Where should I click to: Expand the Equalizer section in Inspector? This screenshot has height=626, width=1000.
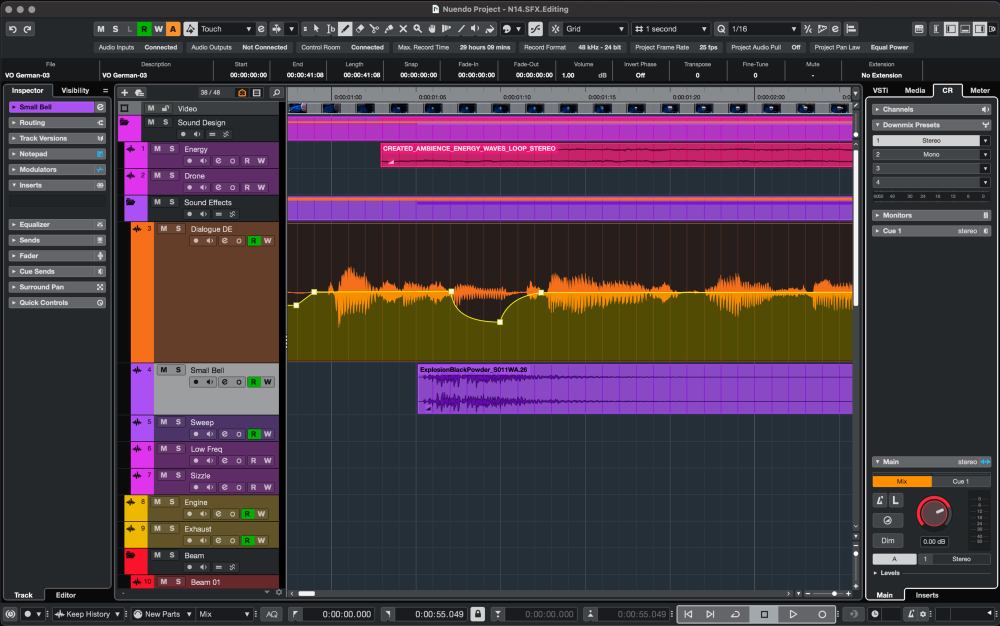point(35,225)
